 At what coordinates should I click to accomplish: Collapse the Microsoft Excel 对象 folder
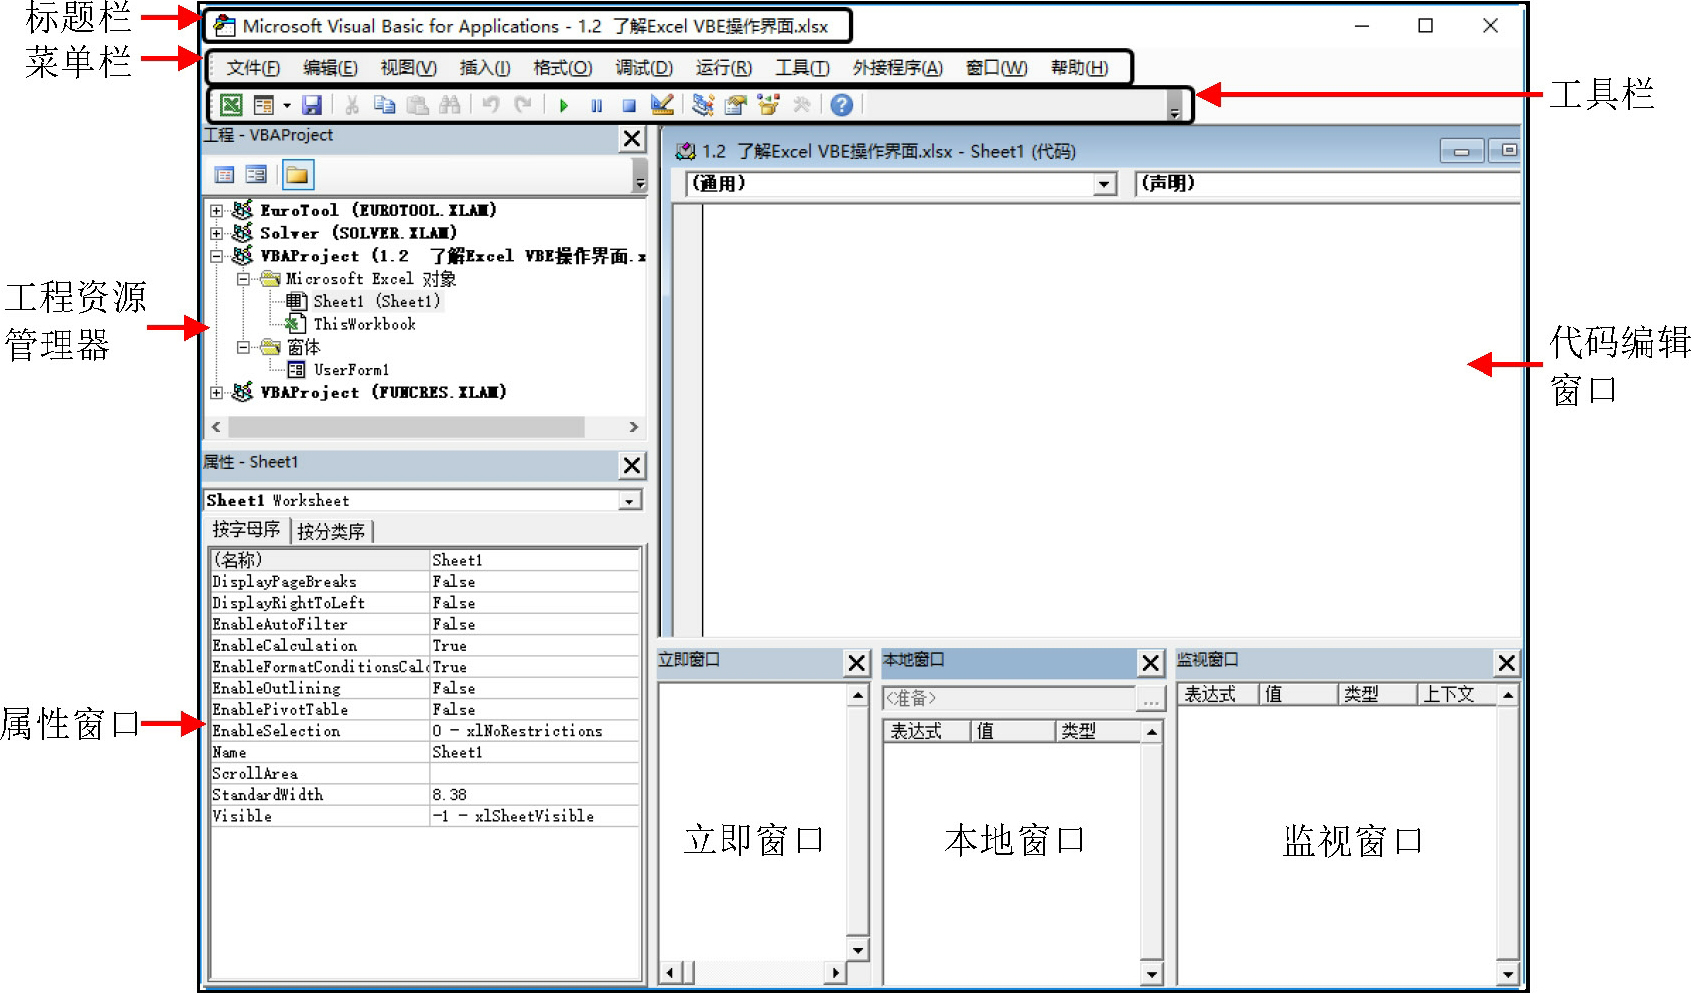click(x=243, y=279)
